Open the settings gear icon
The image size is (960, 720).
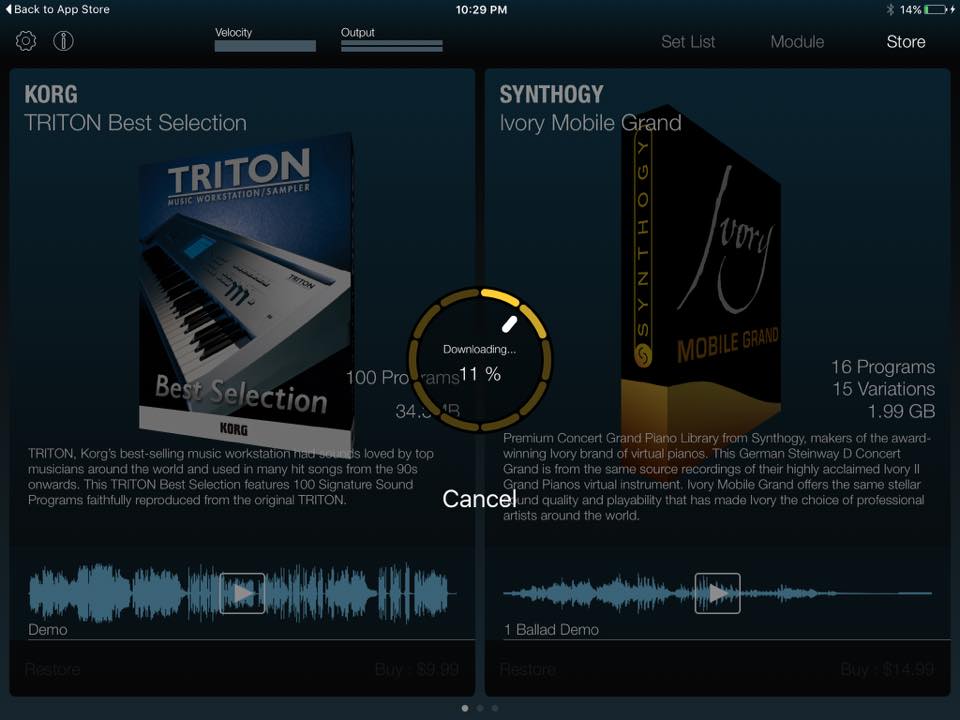(x=25, y=40)
